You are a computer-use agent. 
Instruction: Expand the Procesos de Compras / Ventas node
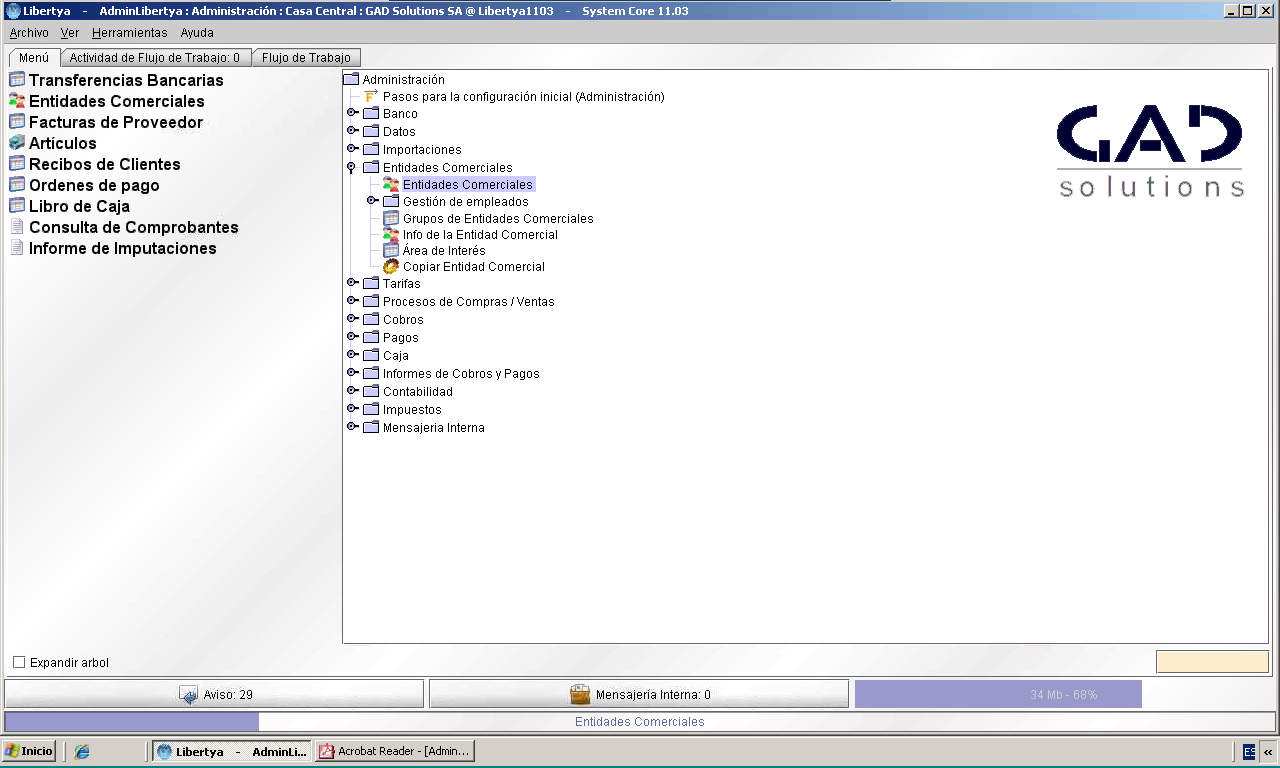point(352,301)
